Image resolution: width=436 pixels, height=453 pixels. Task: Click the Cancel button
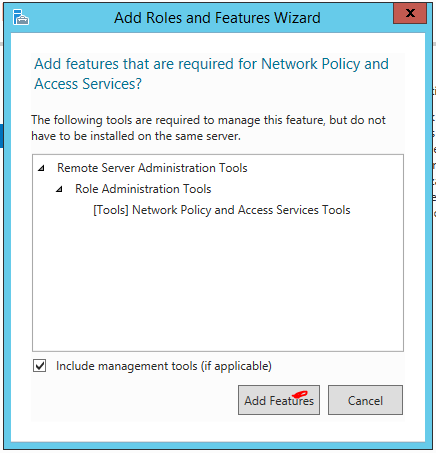tap(365, 400)
